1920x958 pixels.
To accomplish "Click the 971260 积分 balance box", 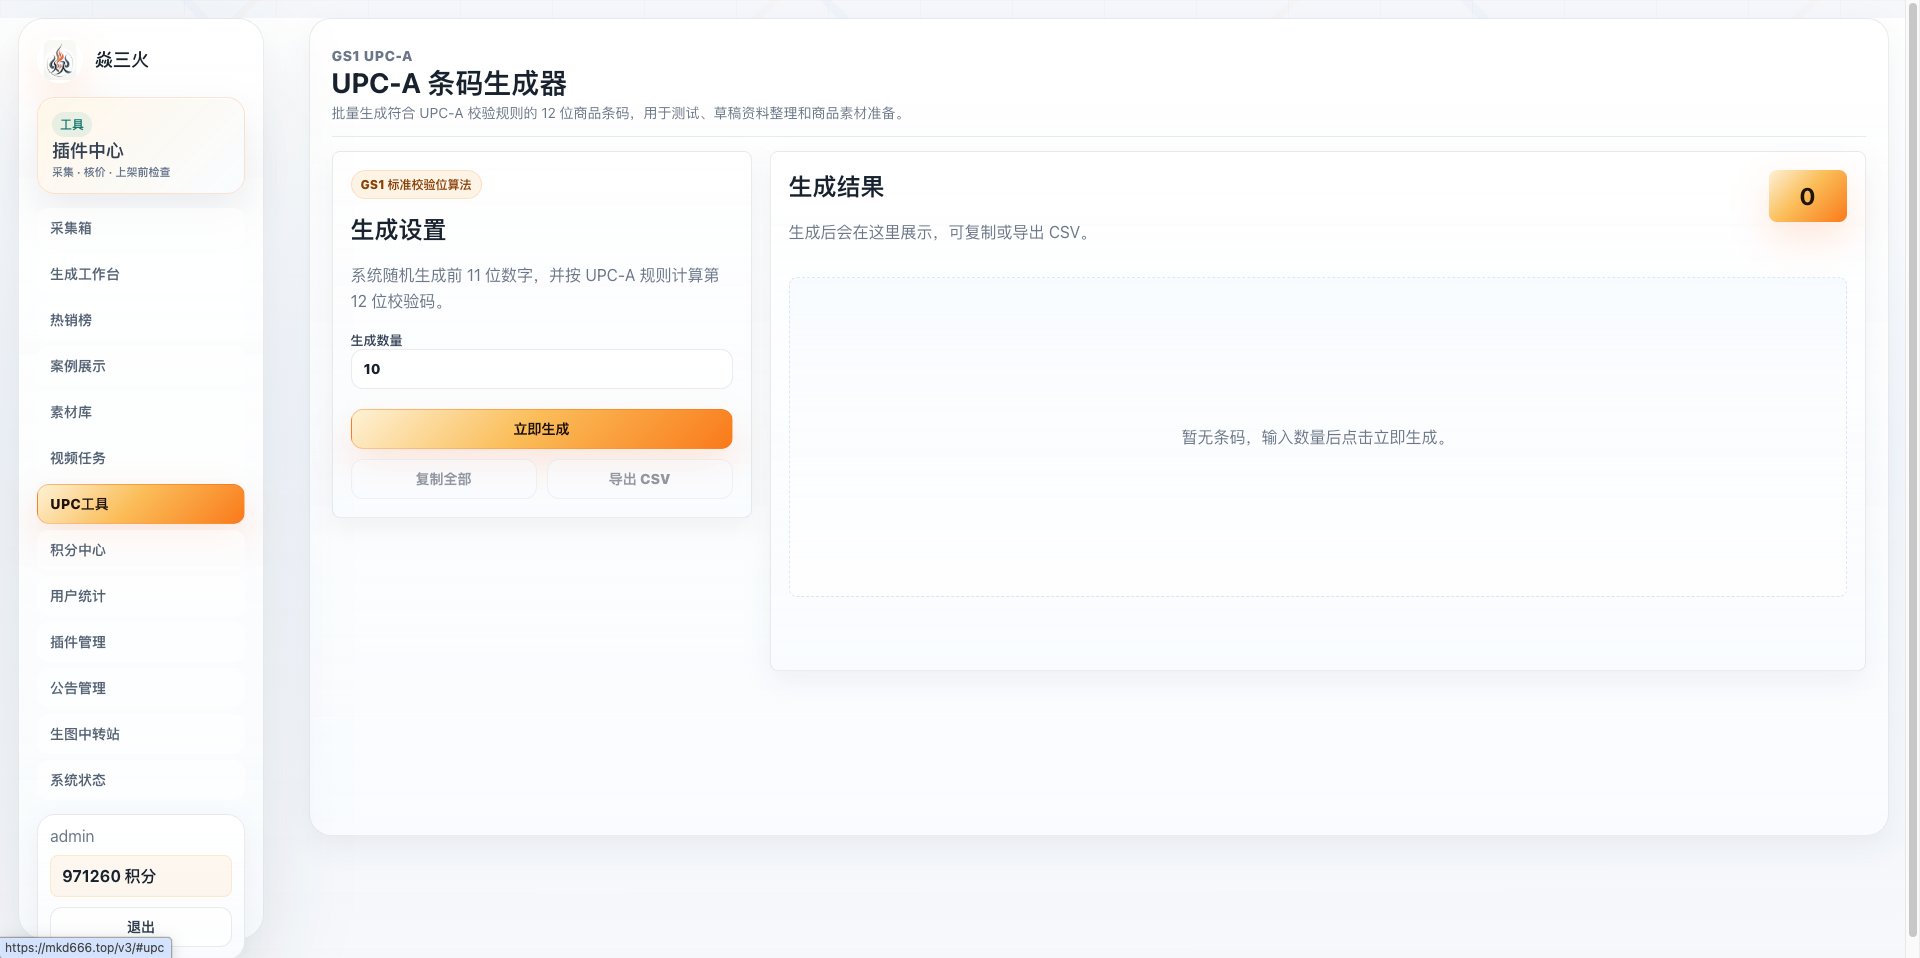I will [x=141, y=876].
